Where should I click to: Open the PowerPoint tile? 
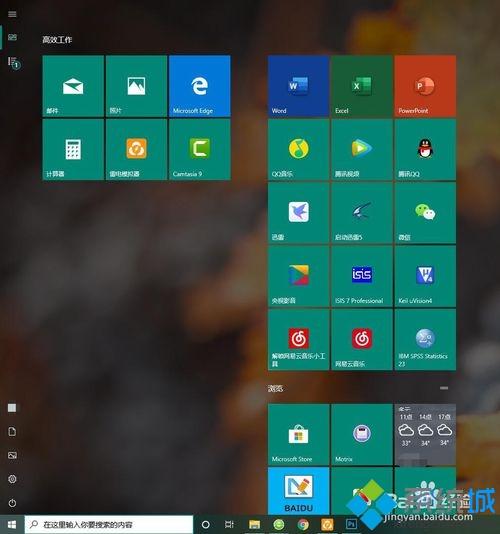425,86
